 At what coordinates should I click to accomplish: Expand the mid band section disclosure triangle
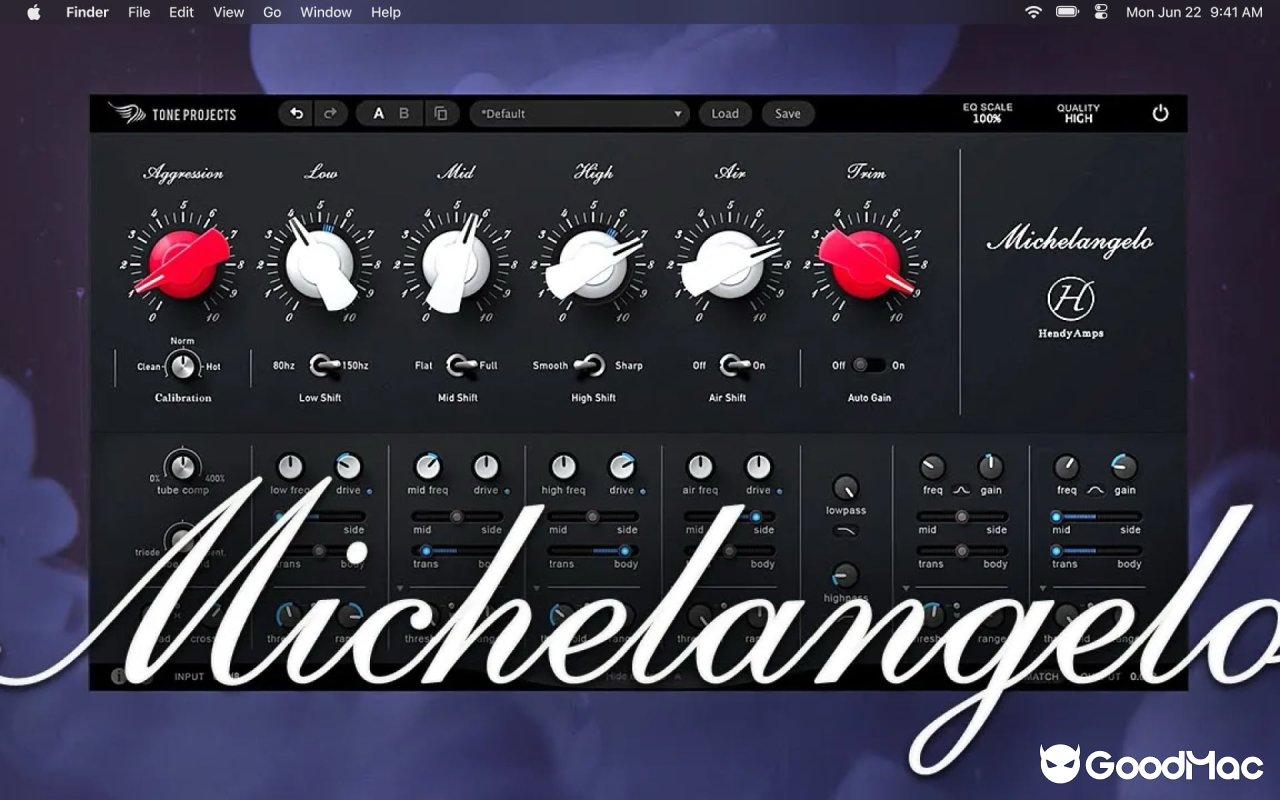coord(400,588)
